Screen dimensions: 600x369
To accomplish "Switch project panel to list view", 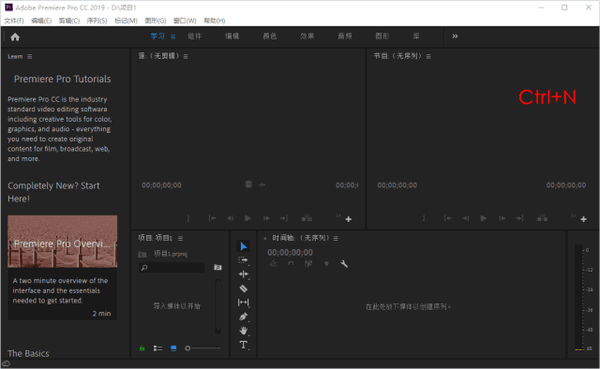I will pos(158,348).
